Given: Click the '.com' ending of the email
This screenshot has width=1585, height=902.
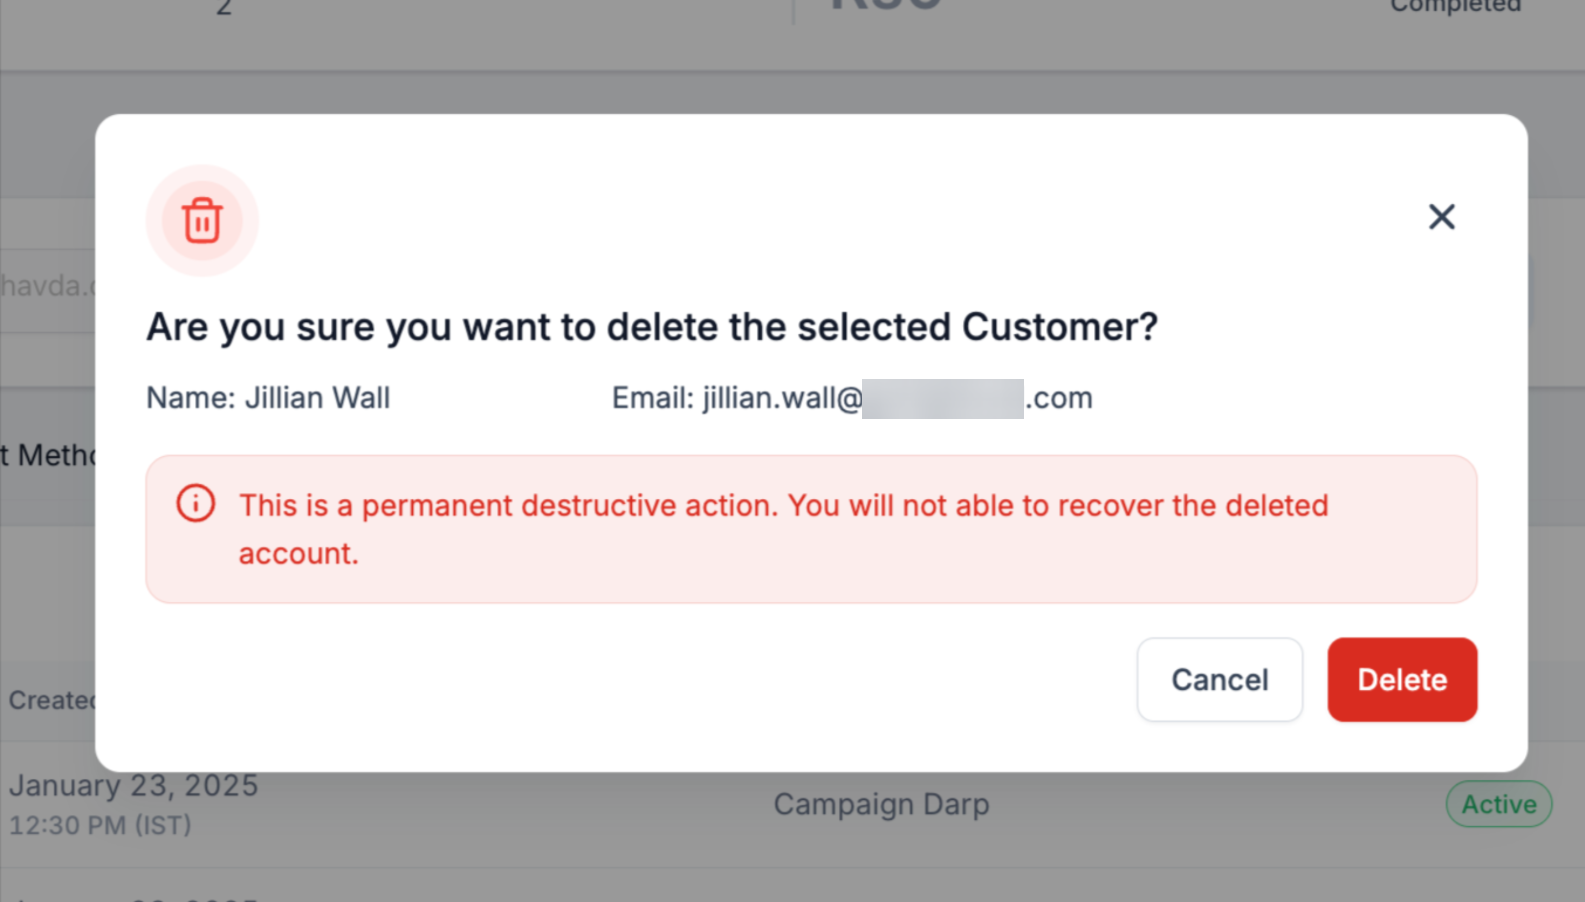Looking at the screenshot, I should click(x=1060, y=398).
